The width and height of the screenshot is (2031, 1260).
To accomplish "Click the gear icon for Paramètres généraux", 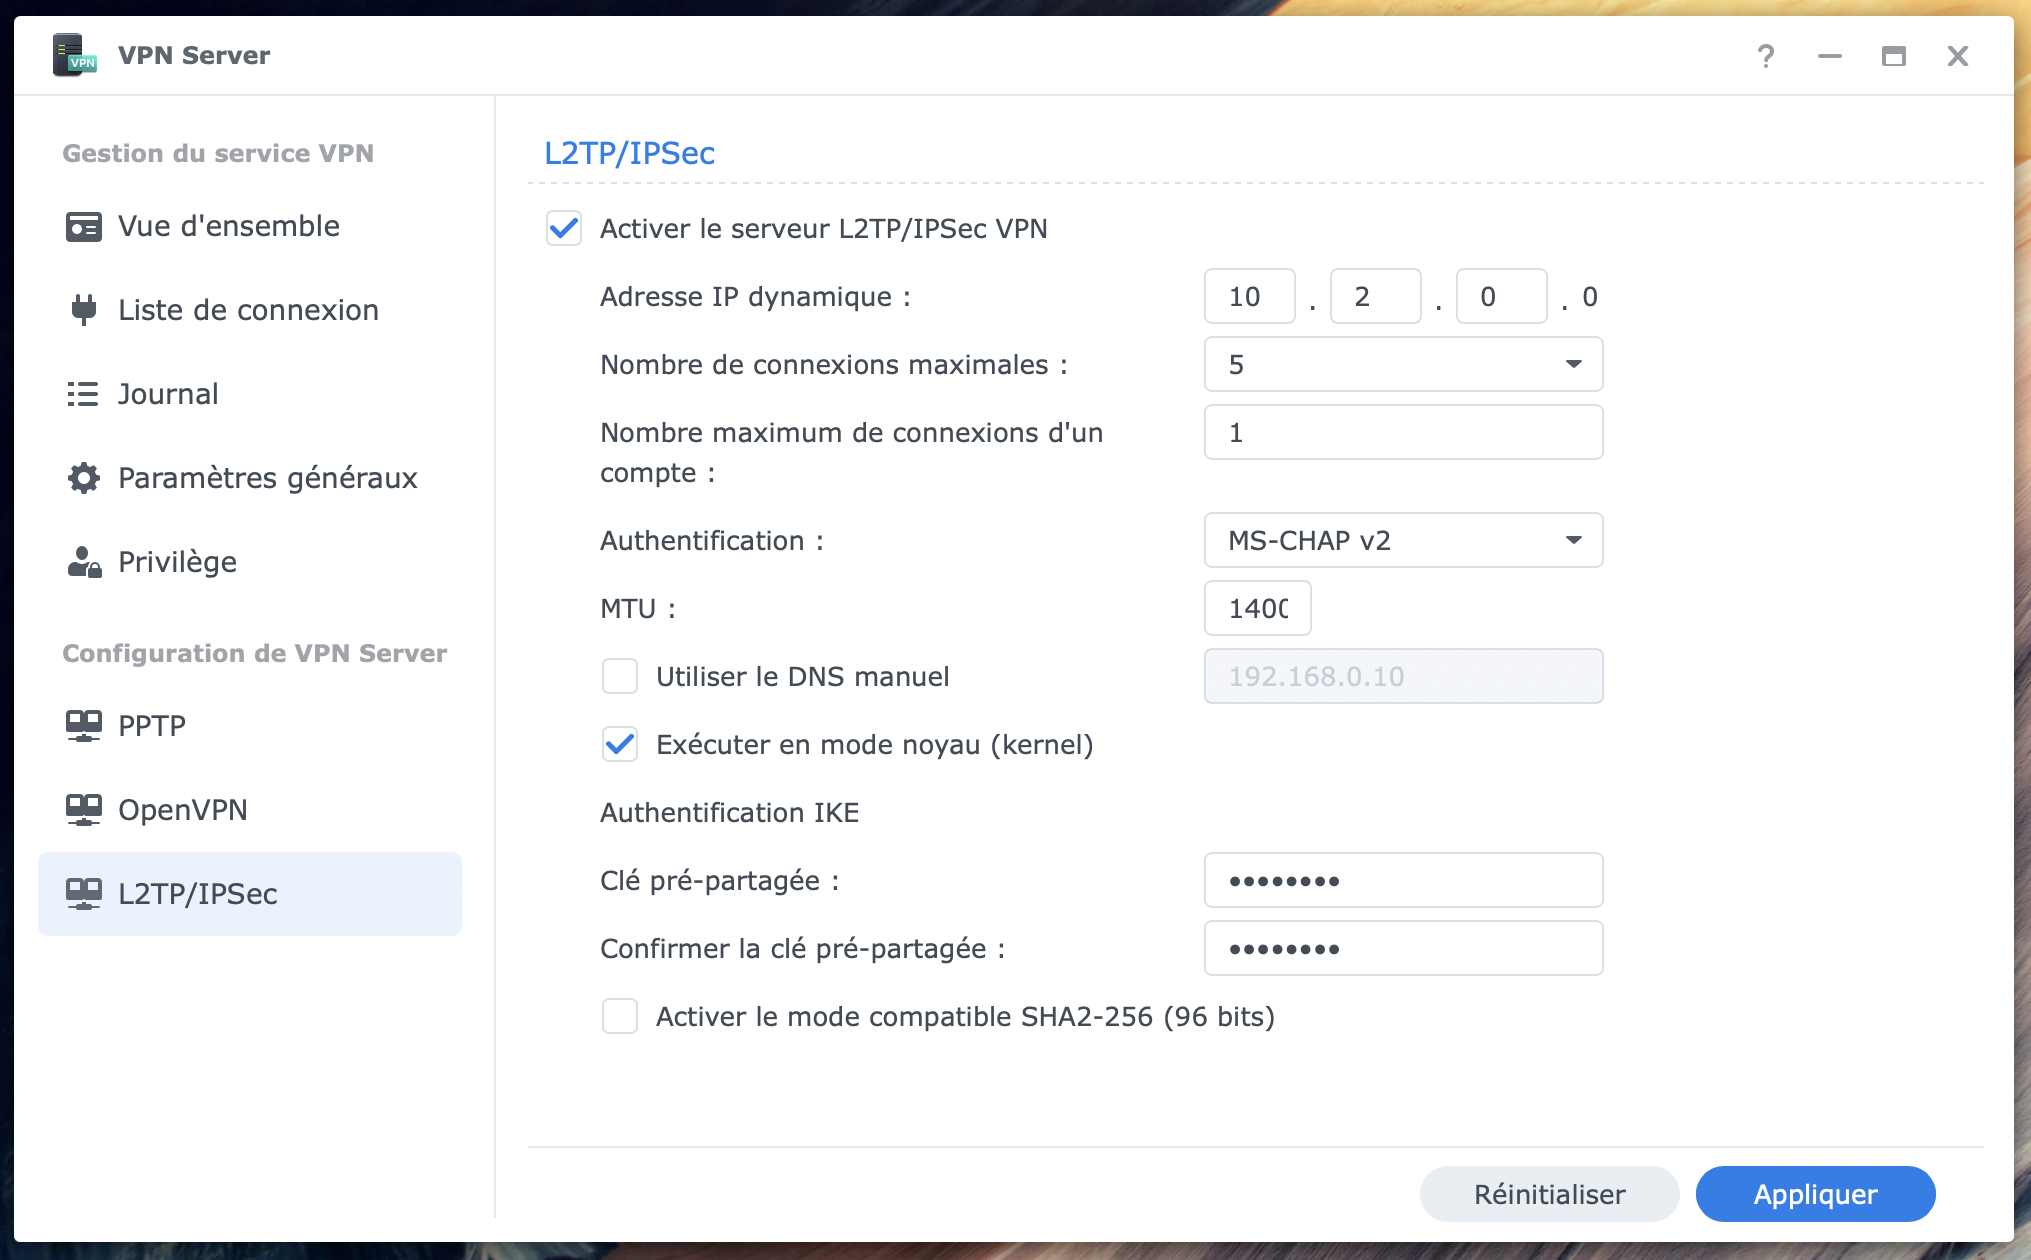I will click(83, 478).
